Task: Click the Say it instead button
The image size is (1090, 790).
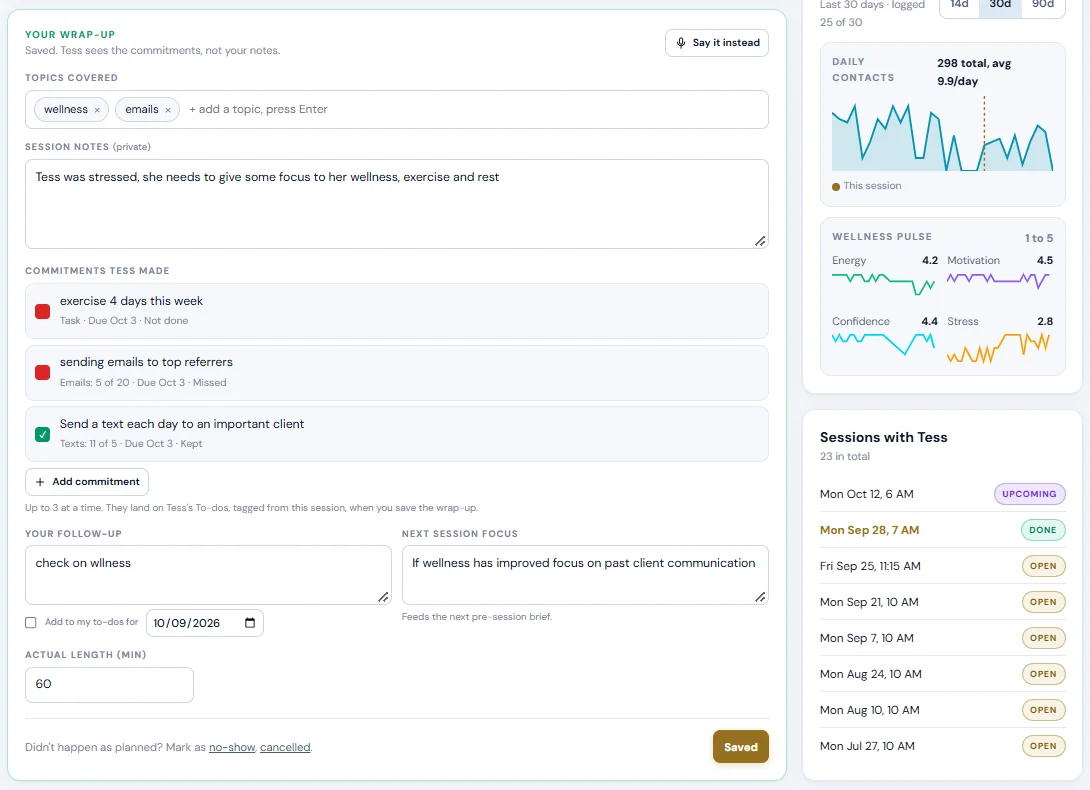Action: [x=717, y=42]
